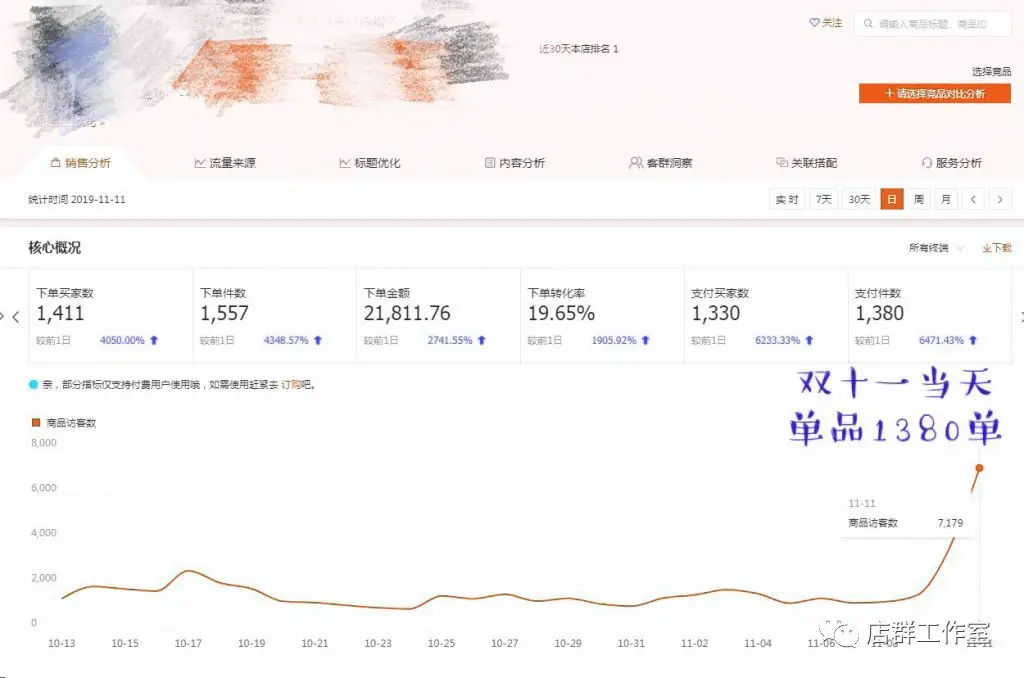
Task: Click the search magnifier icon
Action: pyautogui.click(x=867, y=24)
